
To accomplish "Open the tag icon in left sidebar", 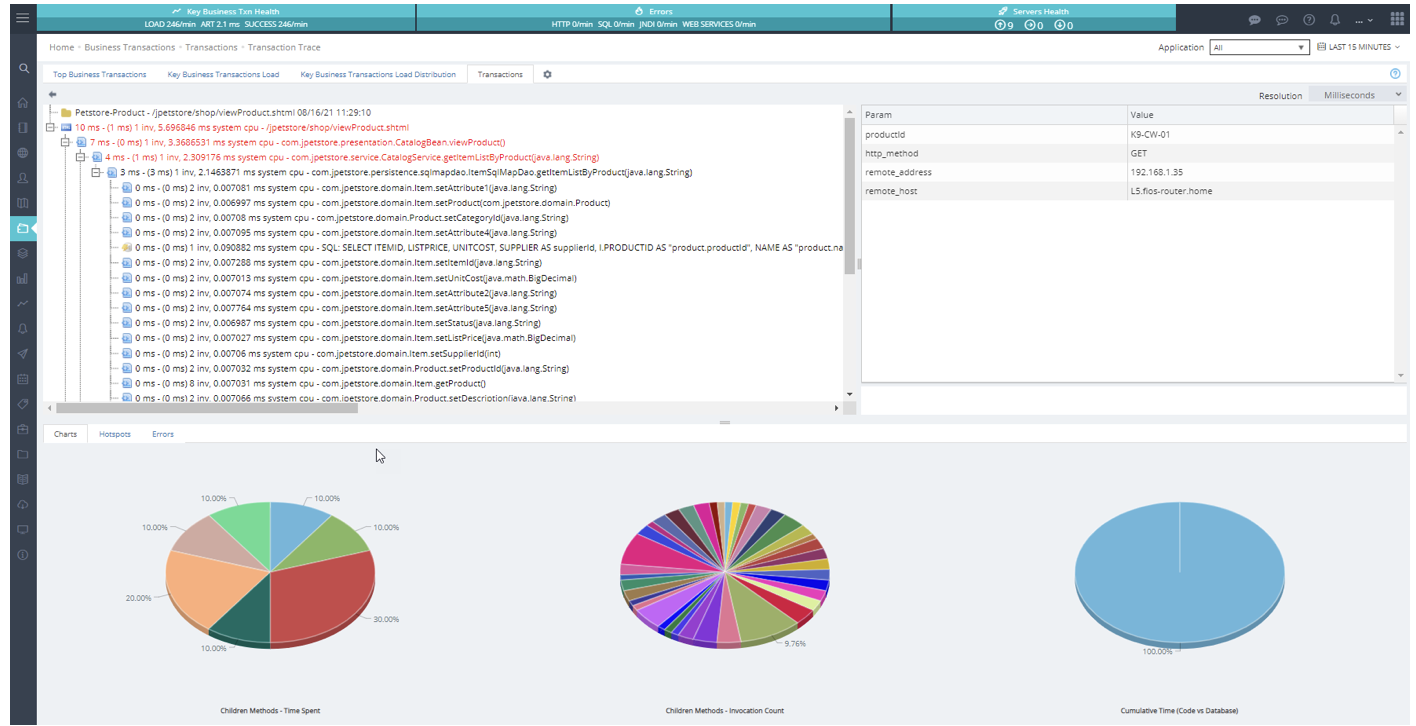I will [23, 404].
